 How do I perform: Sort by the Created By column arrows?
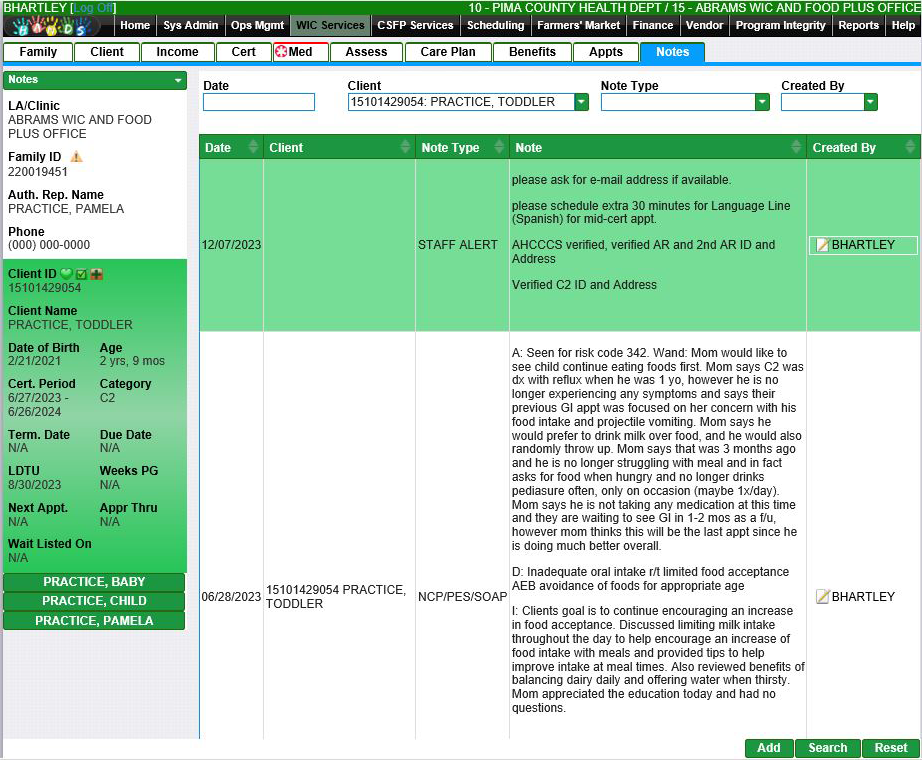(910, 148)
